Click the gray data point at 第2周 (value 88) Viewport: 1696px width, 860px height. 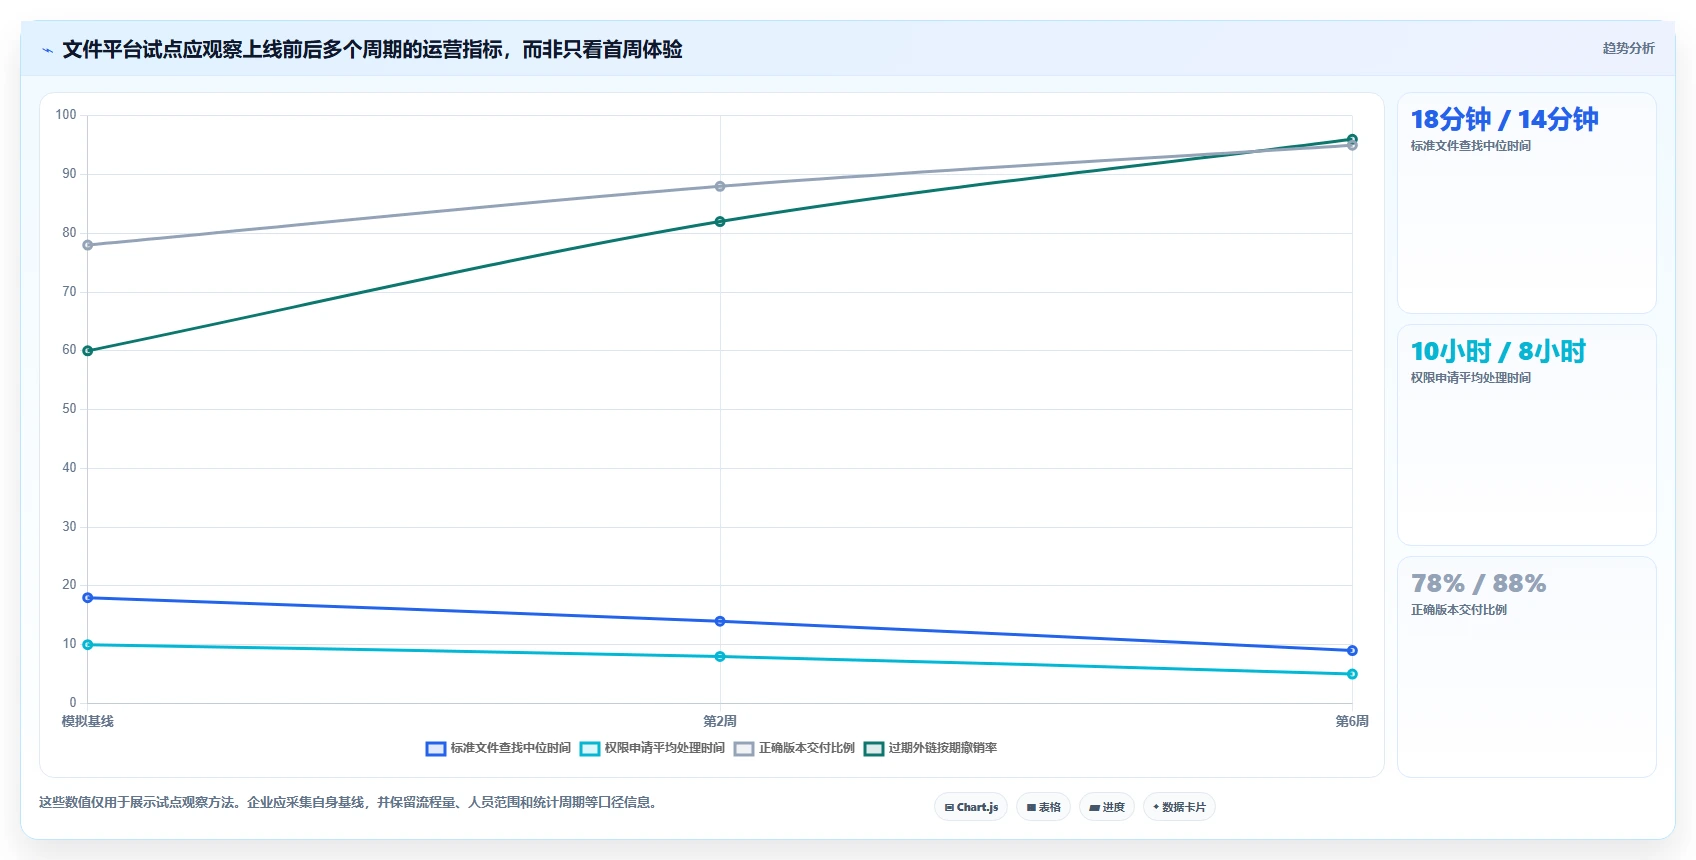(720, 186)
